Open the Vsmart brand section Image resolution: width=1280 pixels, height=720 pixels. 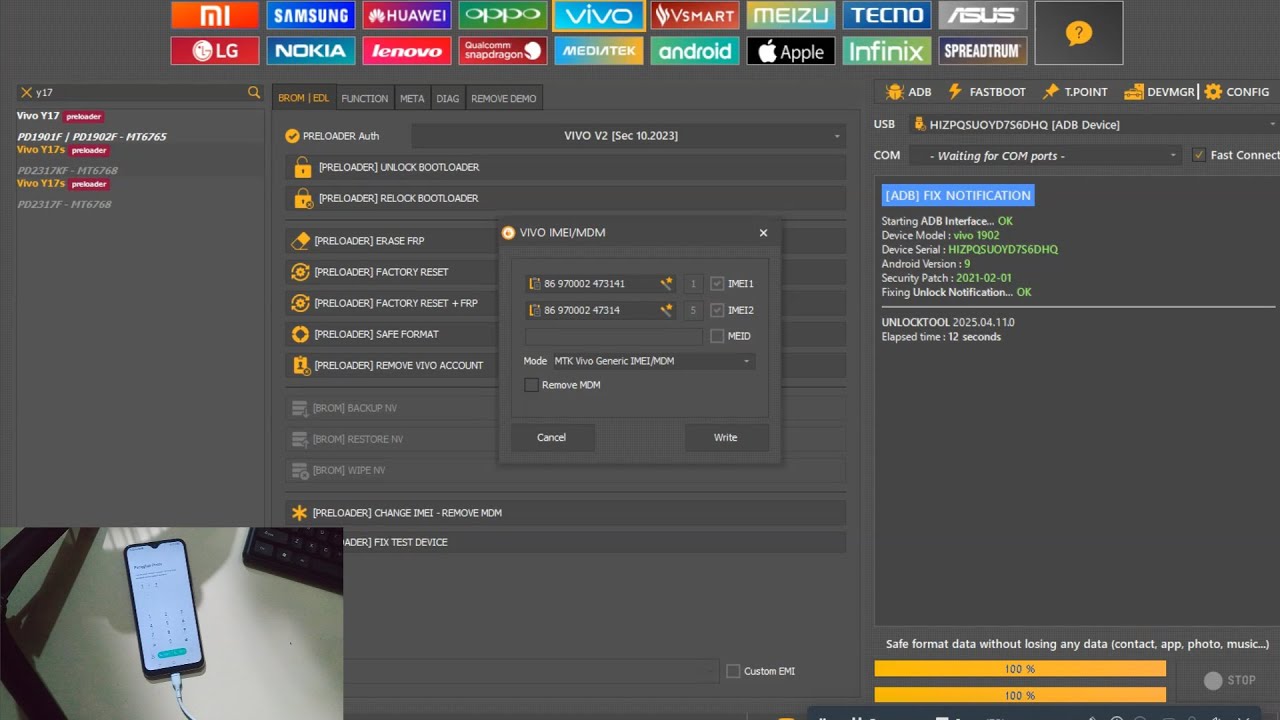click(x=695, y=15)
